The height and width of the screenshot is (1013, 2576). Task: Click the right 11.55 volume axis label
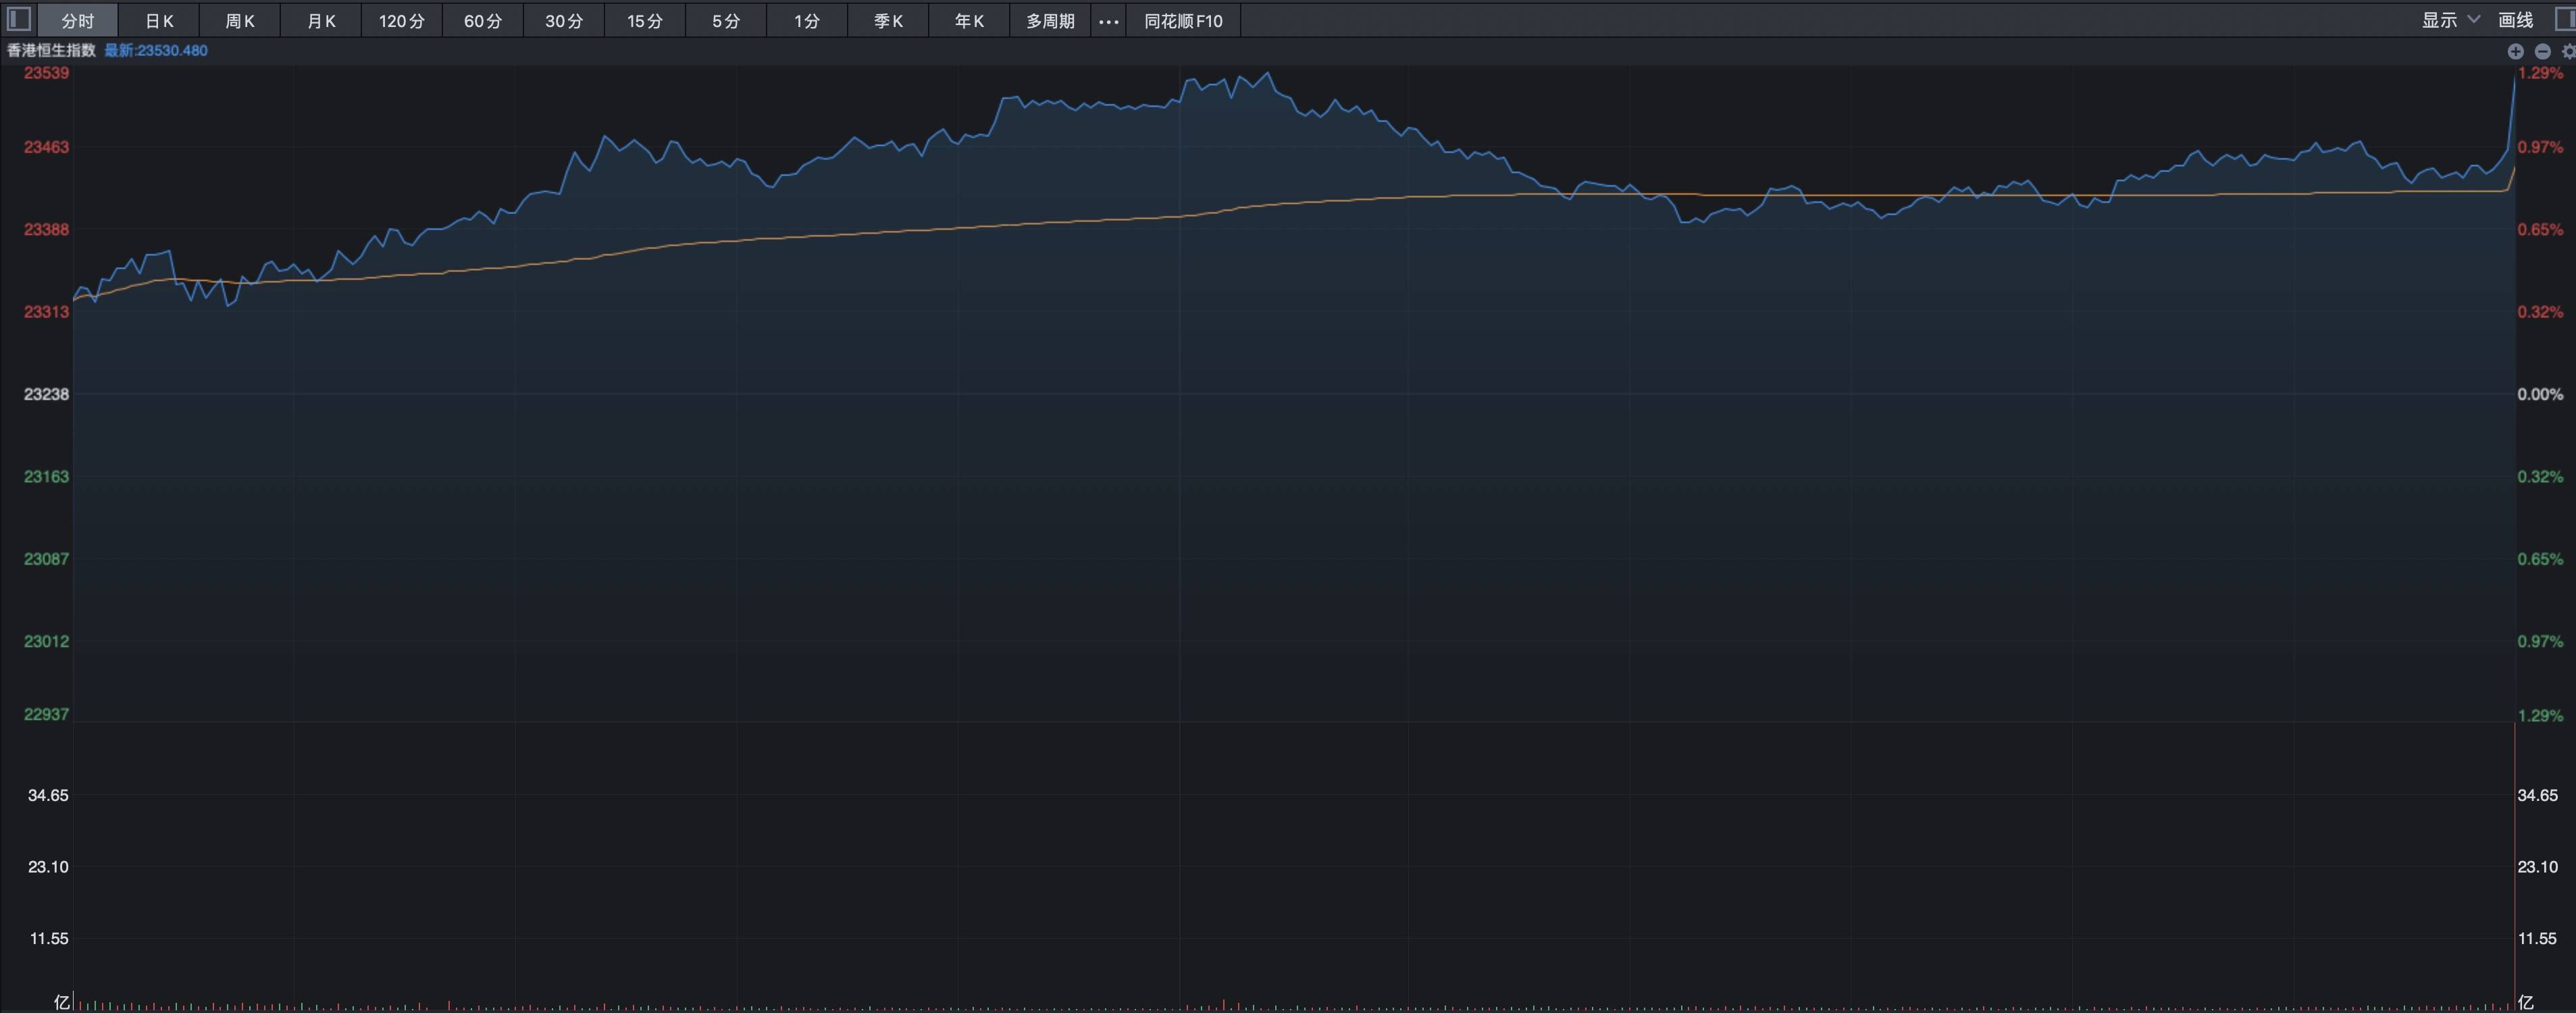2537,938
